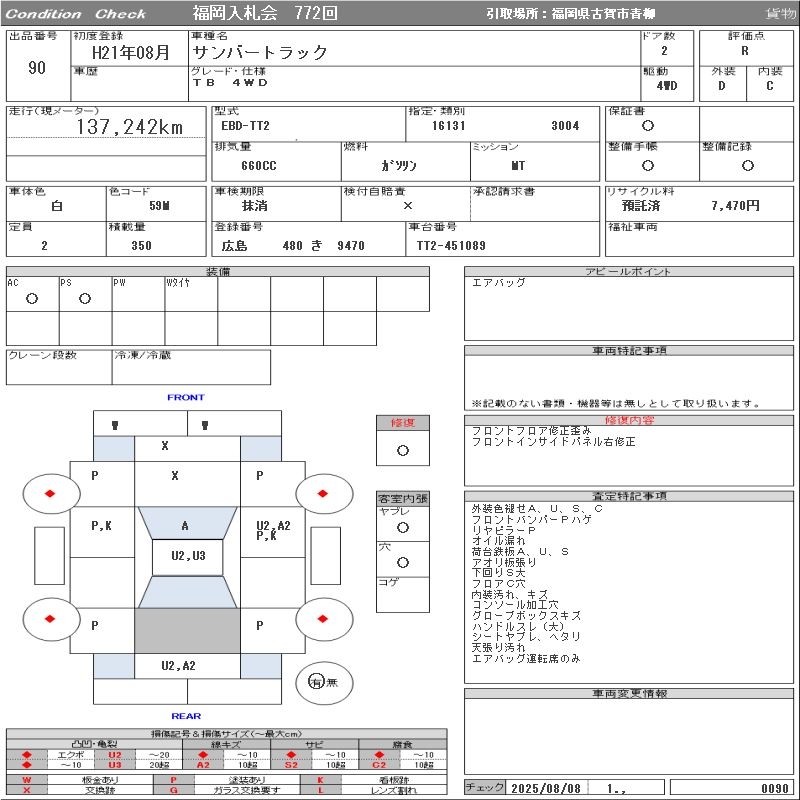Click the front-left wheel red diamond marker
Screen dimensions: 800x800
51,493
